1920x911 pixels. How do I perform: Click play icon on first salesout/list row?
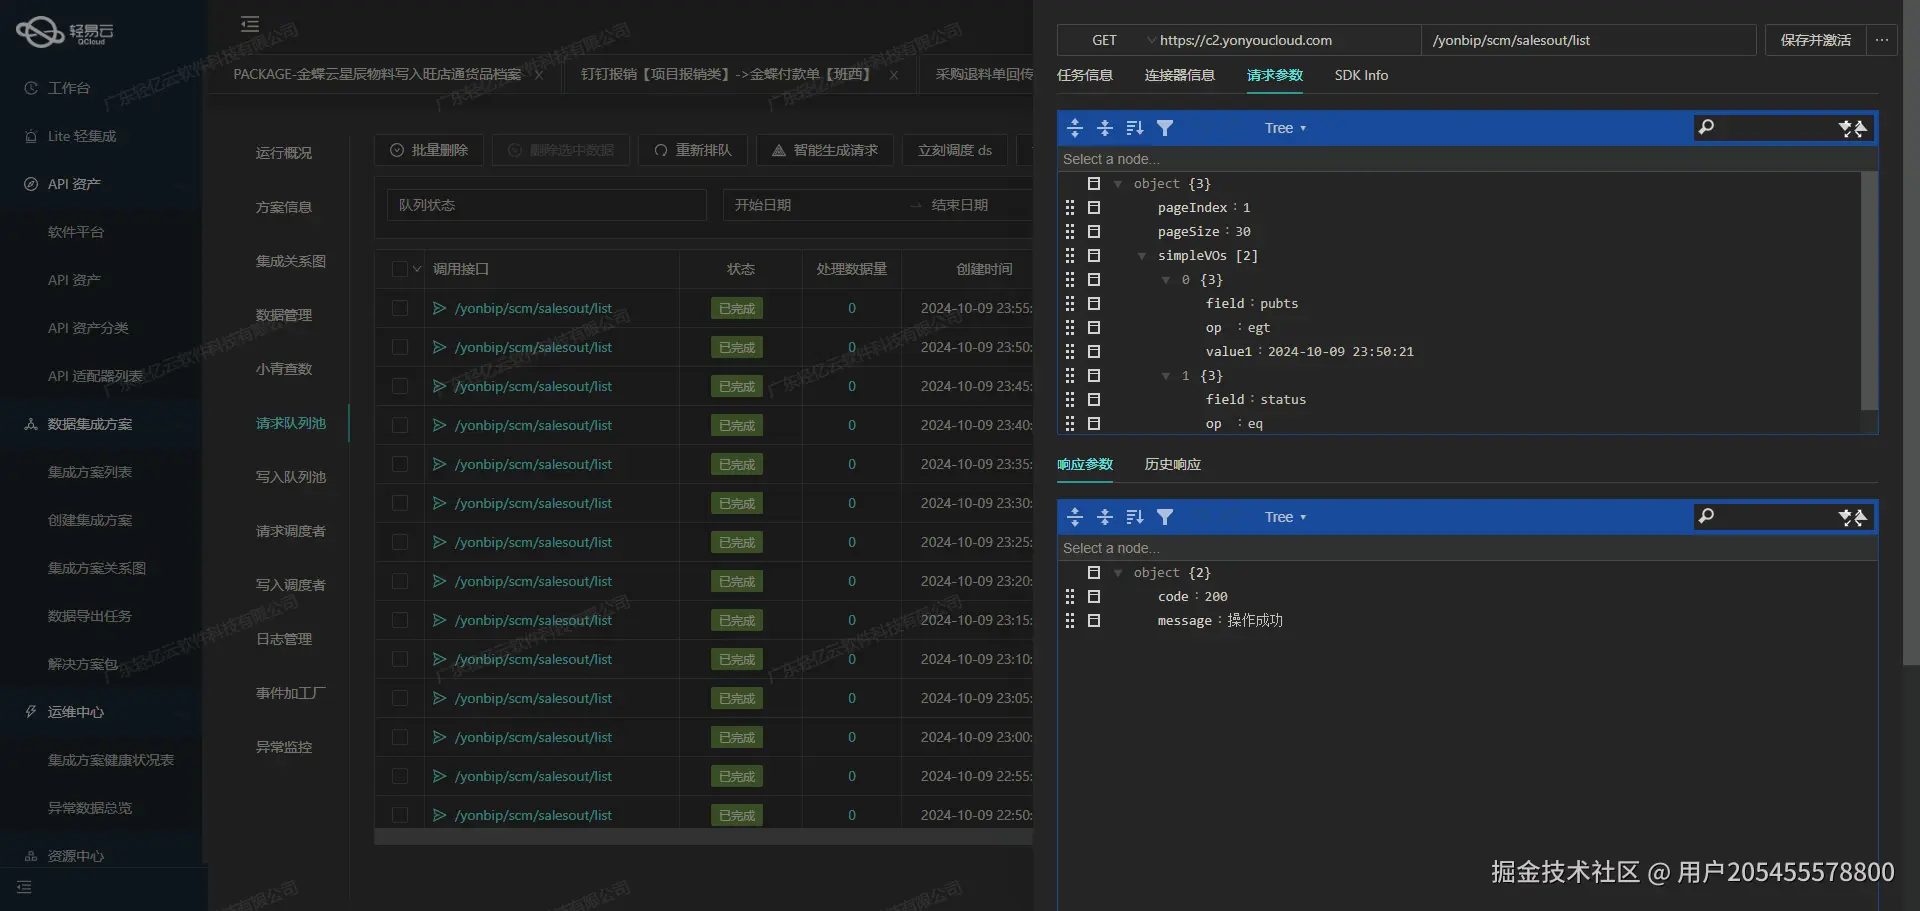pyautogui.click(x=439, y=308)
